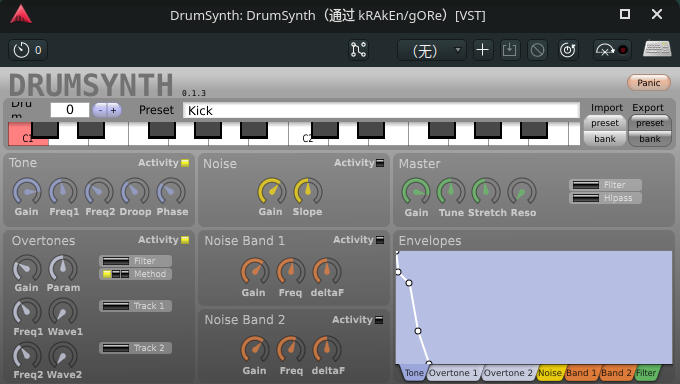Click the delete preset circle-slash icon

537,50
